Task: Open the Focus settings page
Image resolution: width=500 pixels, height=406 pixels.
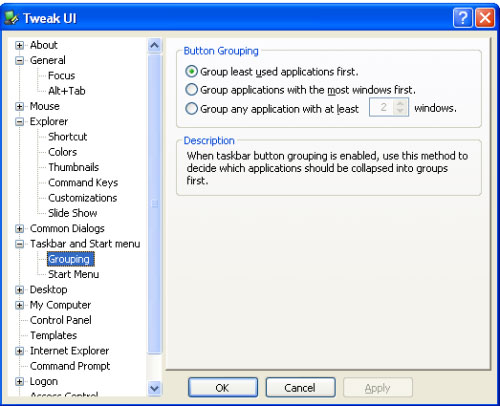Action: [x=62, y=76]
